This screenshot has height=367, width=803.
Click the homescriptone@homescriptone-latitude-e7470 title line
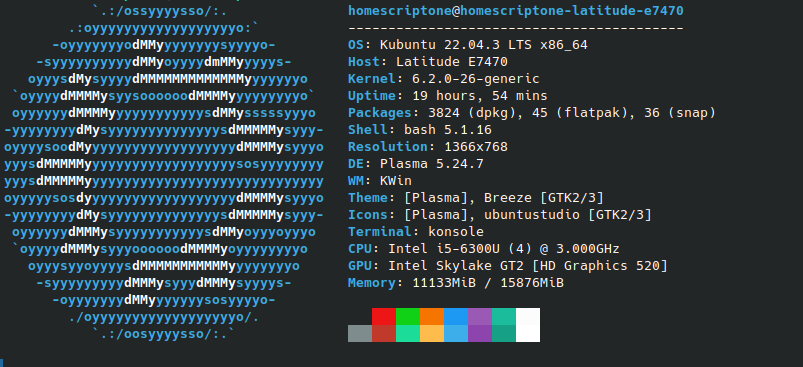tap(516, 11)
